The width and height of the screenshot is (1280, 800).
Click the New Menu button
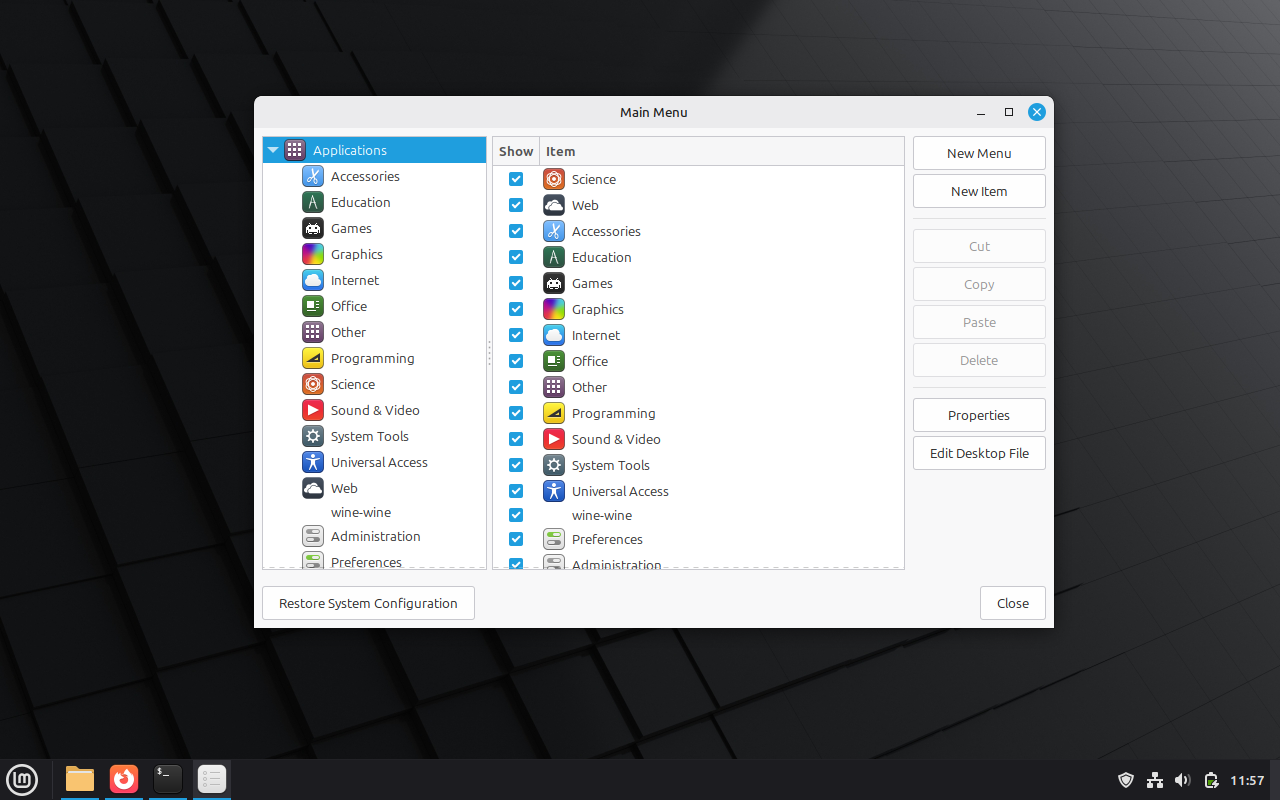click(x=979, y=153)
